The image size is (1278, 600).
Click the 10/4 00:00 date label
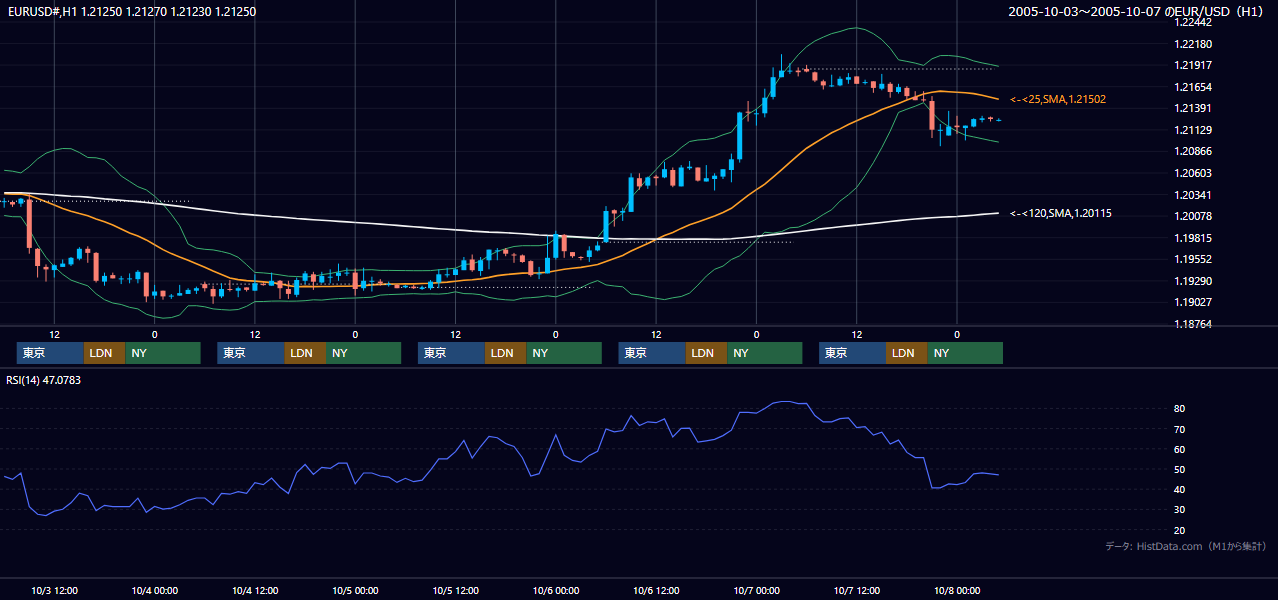[x=155, y=590]
